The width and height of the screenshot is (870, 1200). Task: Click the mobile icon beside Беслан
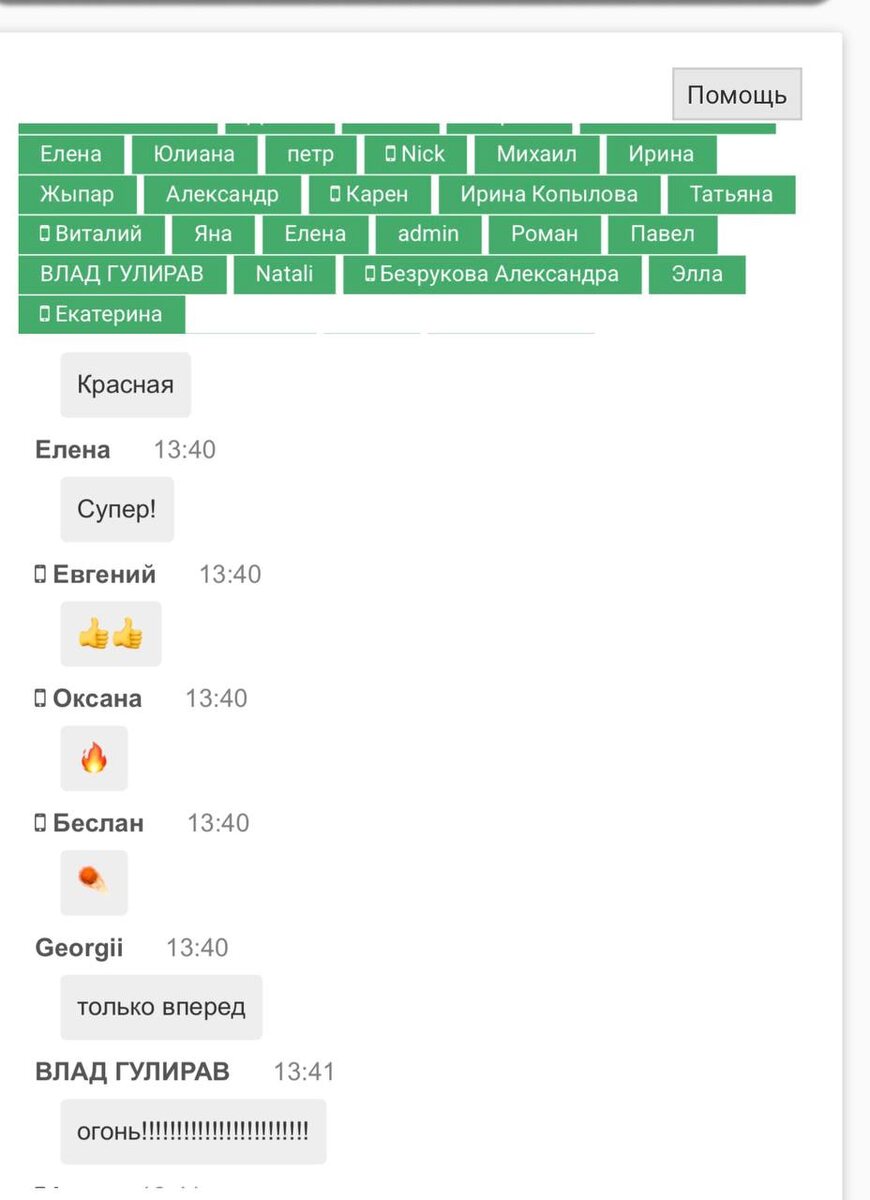41,824
